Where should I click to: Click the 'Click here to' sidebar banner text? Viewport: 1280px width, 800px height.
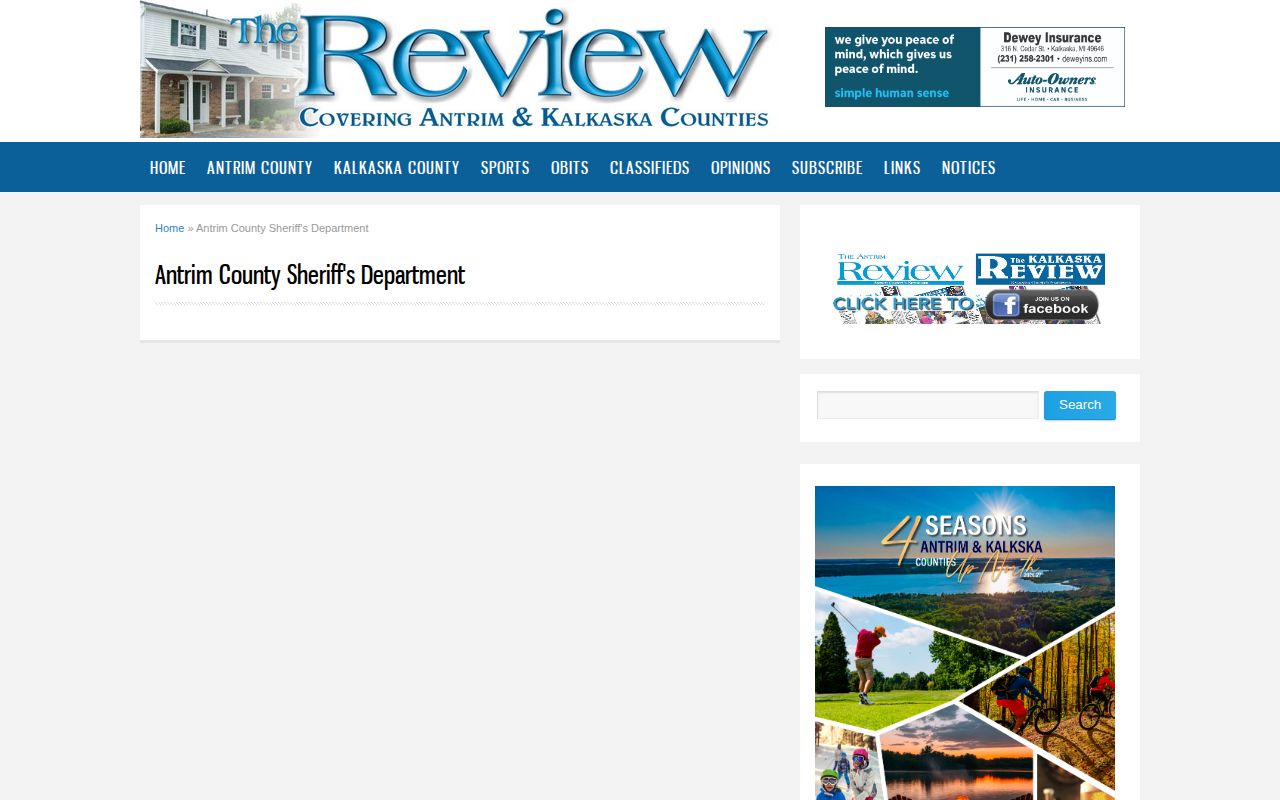(x=904, y=303)
